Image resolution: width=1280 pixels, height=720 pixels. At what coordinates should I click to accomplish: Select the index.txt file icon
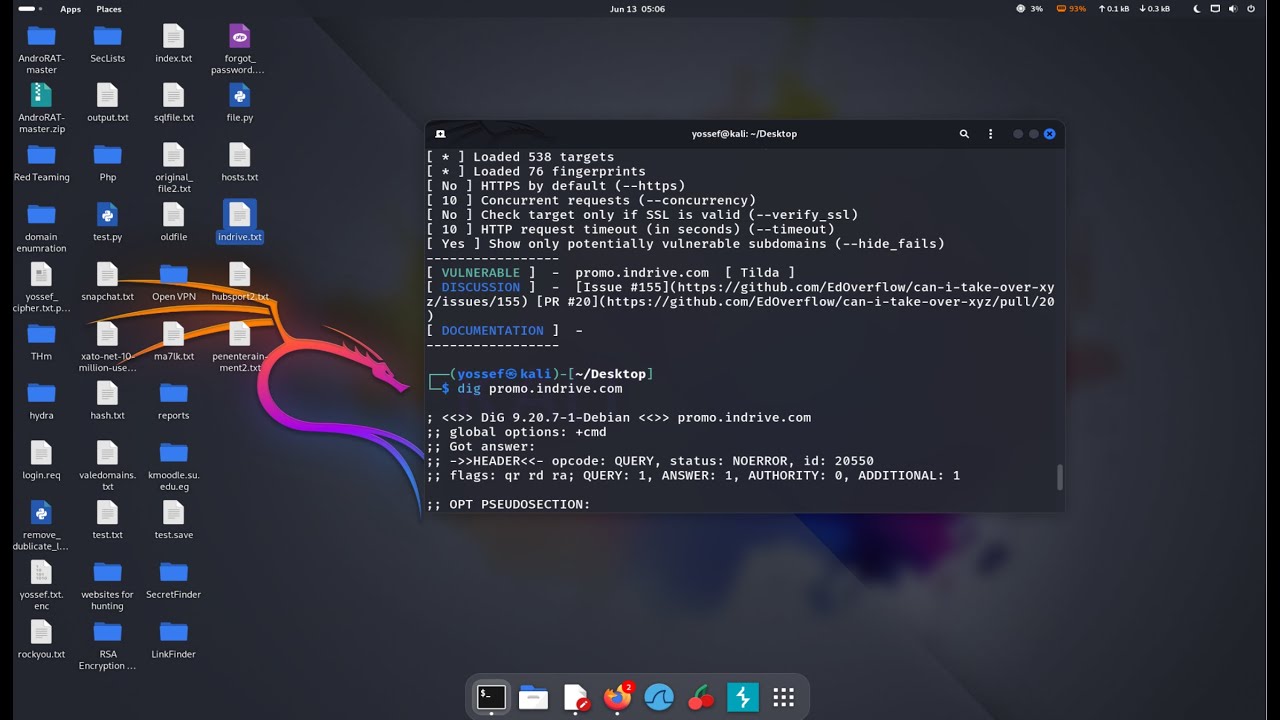click(x=173, y=45)
